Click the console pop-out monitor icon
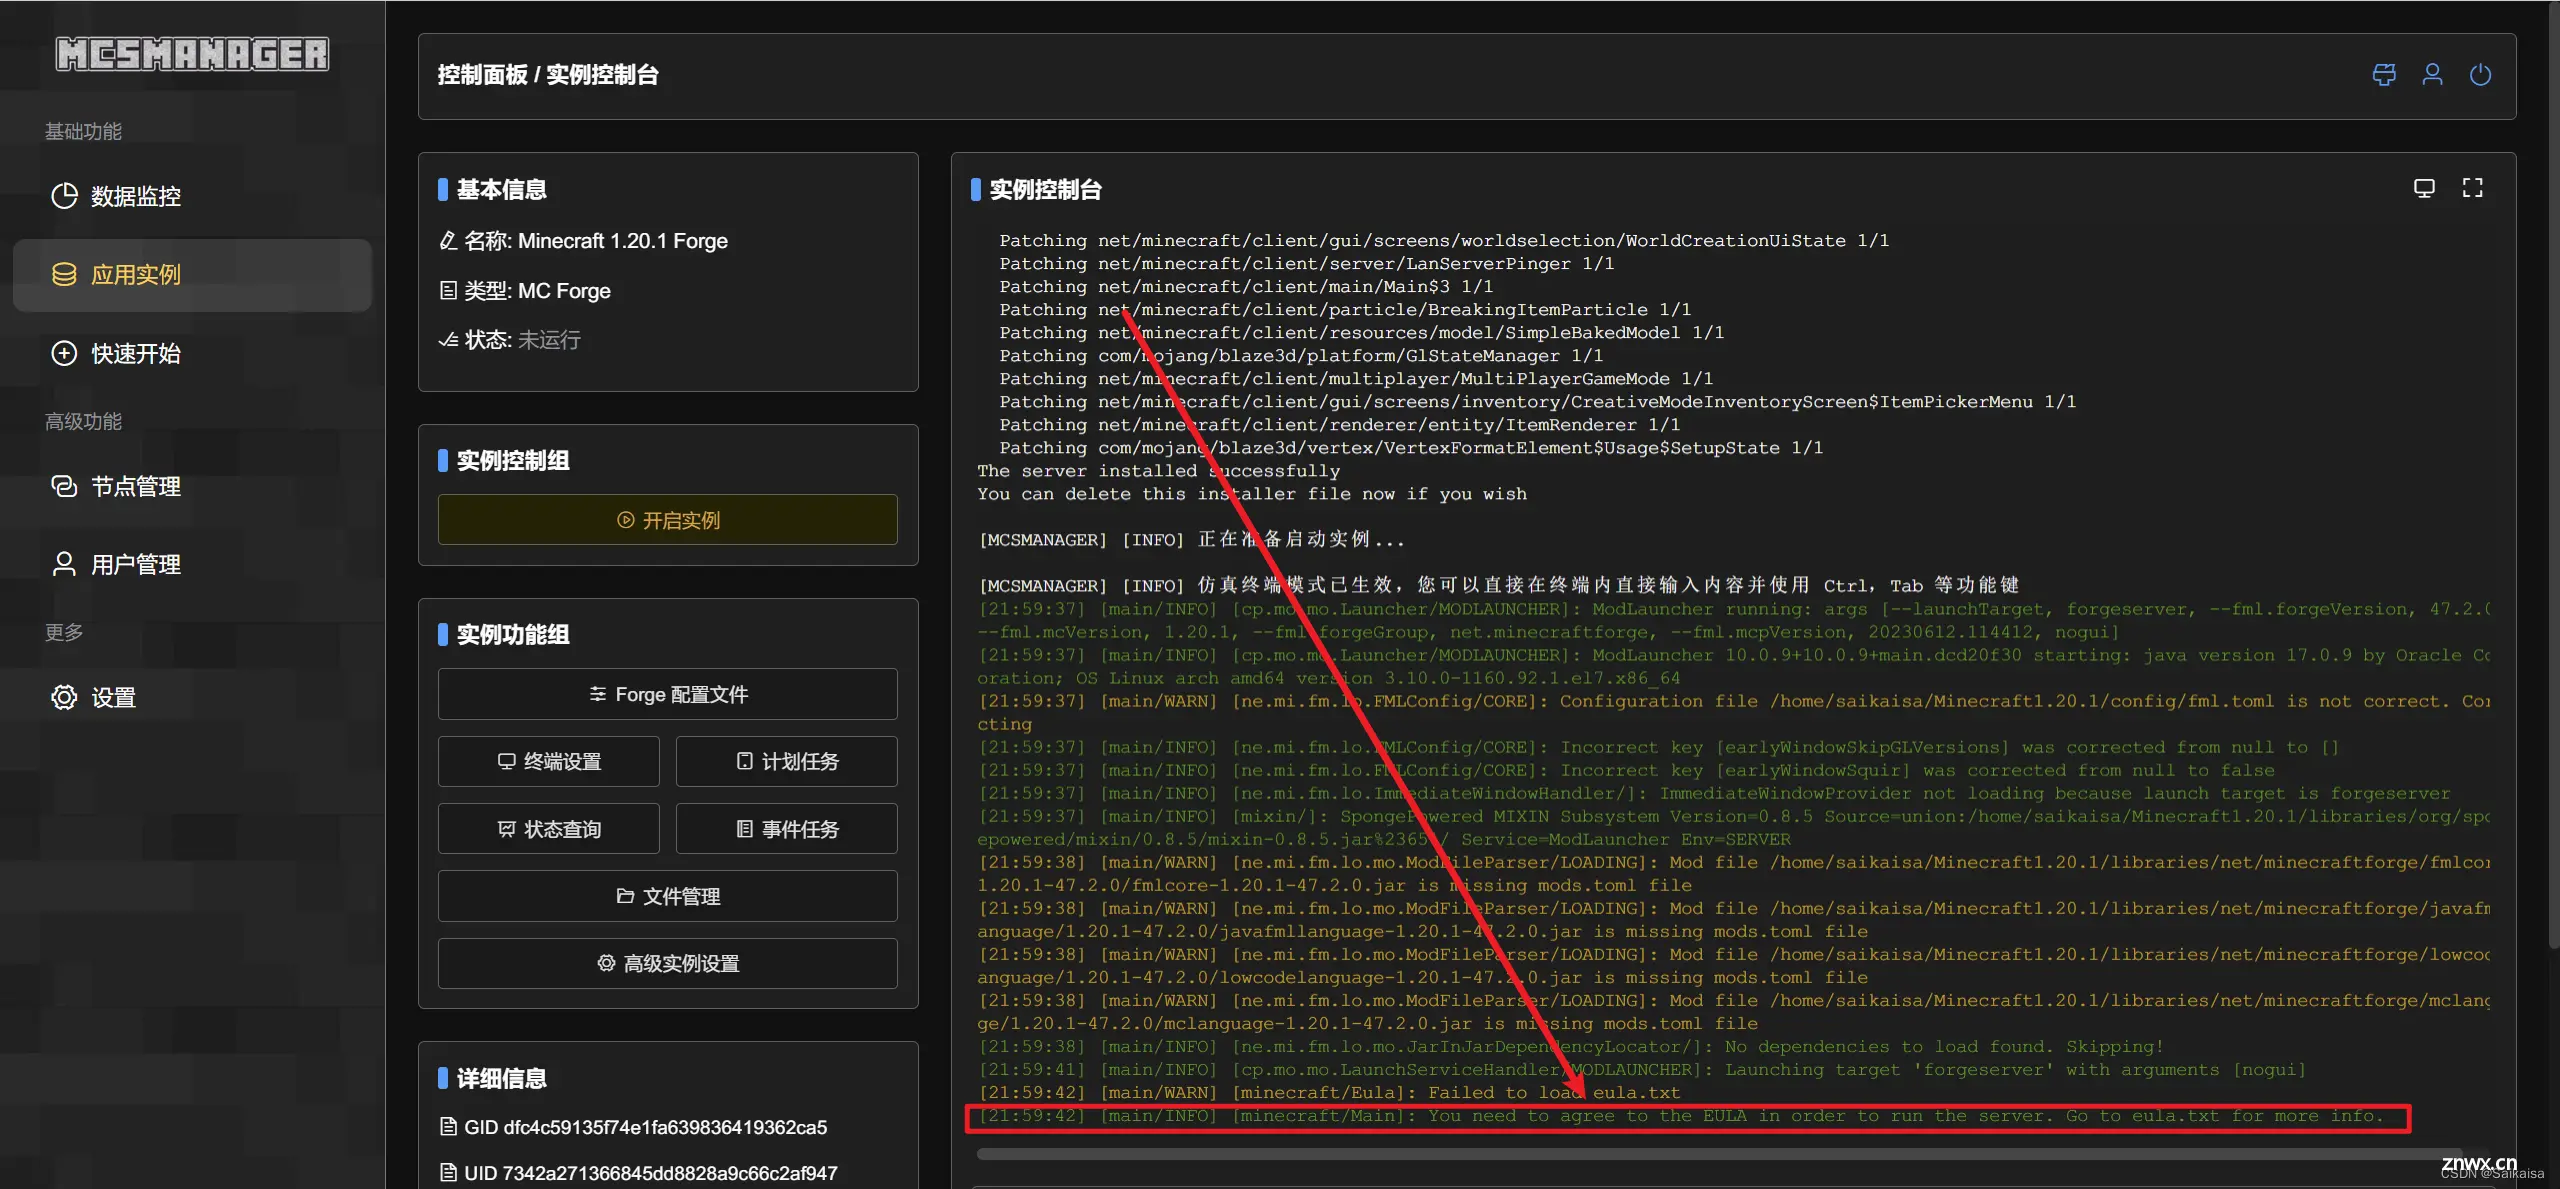The height and width of the screenshot is (1189, 2560). point(2424,188)
